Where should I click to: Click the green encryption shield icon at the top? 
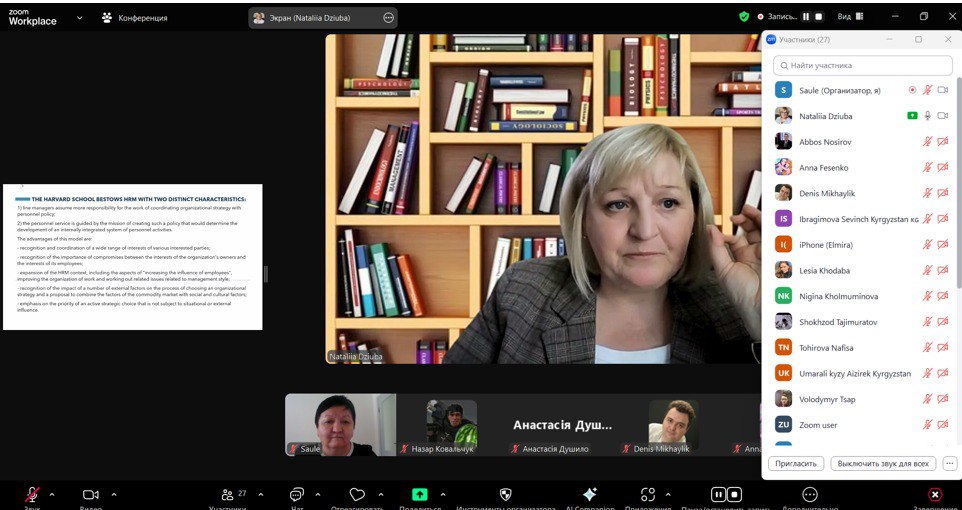[x=744, y=17]
